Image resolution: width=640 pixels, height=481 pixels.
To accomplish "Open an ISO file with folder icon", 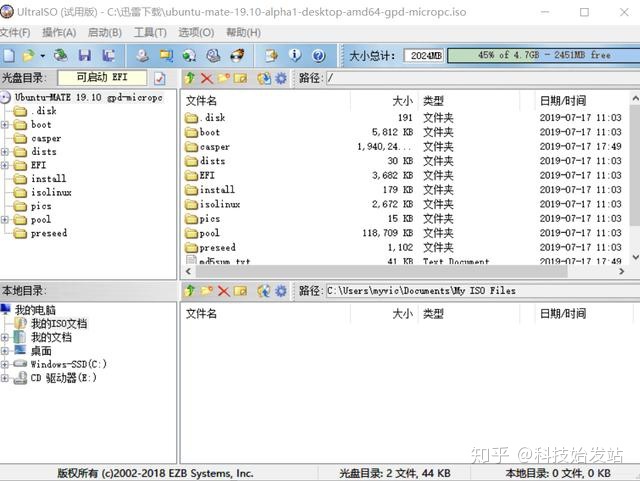I will tap(29, 56).
